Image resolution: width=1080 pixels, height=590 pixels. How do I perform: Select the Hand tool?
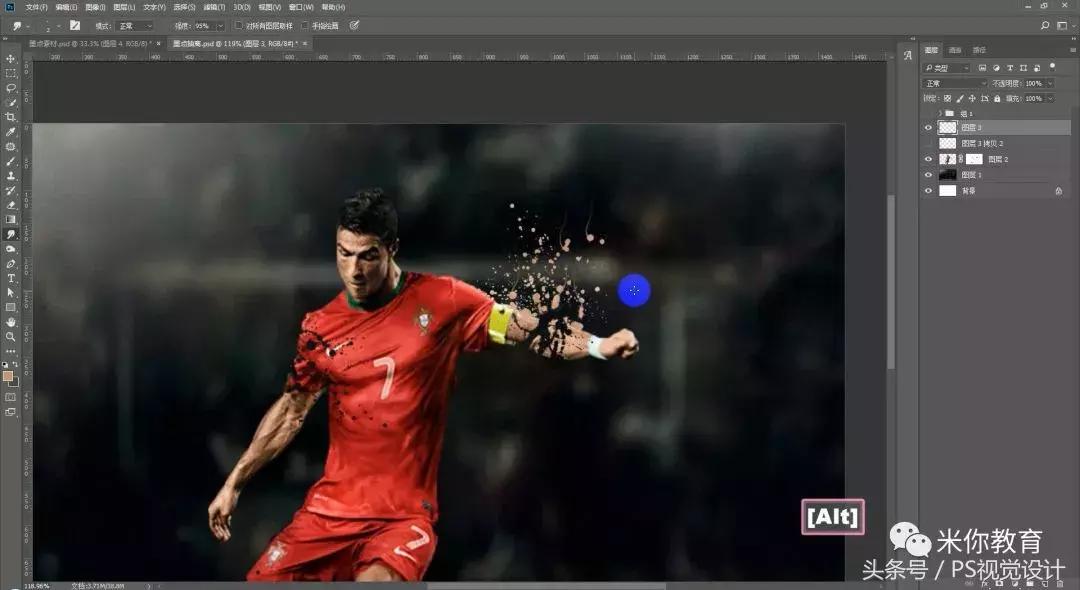[11, 322]
